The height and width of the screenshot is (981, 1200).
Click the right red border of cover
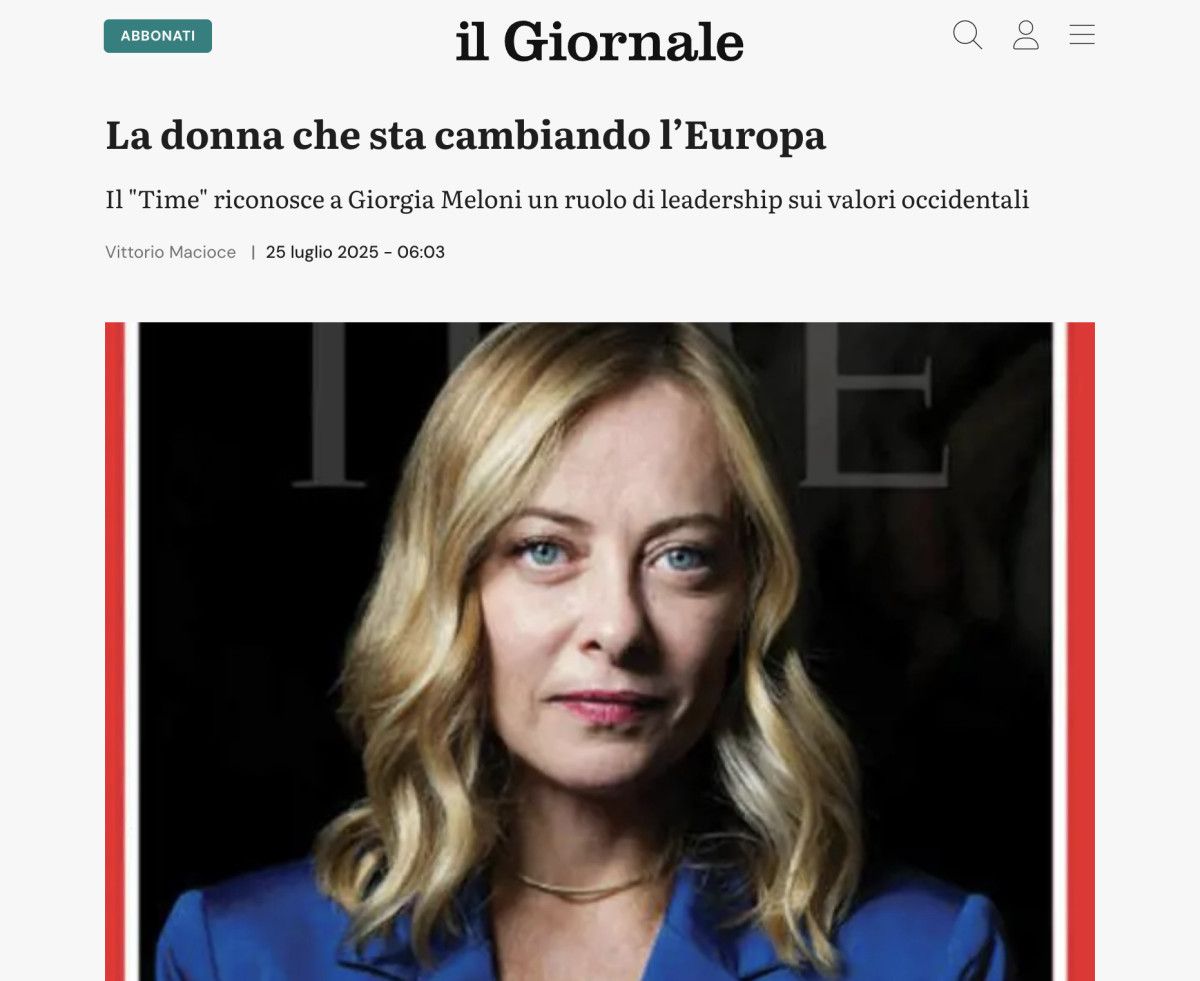1081,651
